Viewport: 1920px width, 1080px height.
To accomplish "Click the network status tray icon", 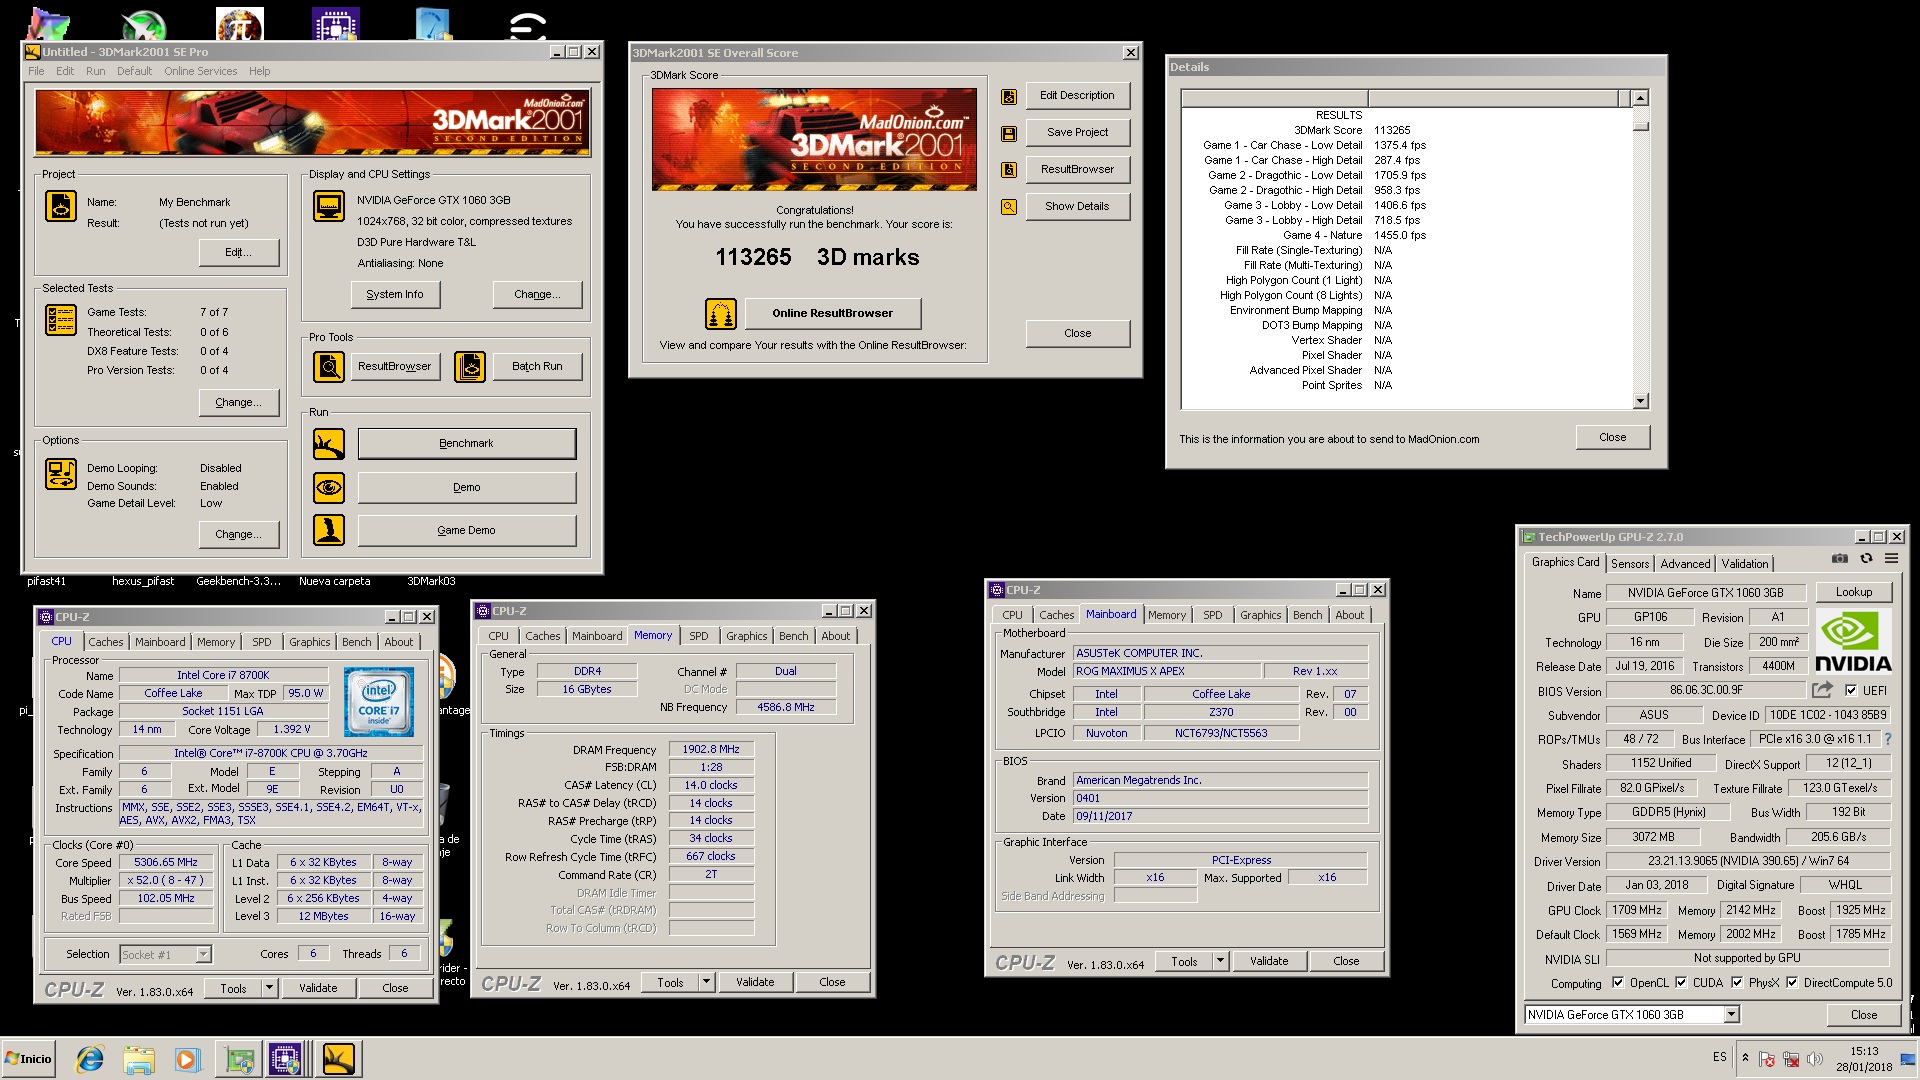I will click(1791, 1059).
